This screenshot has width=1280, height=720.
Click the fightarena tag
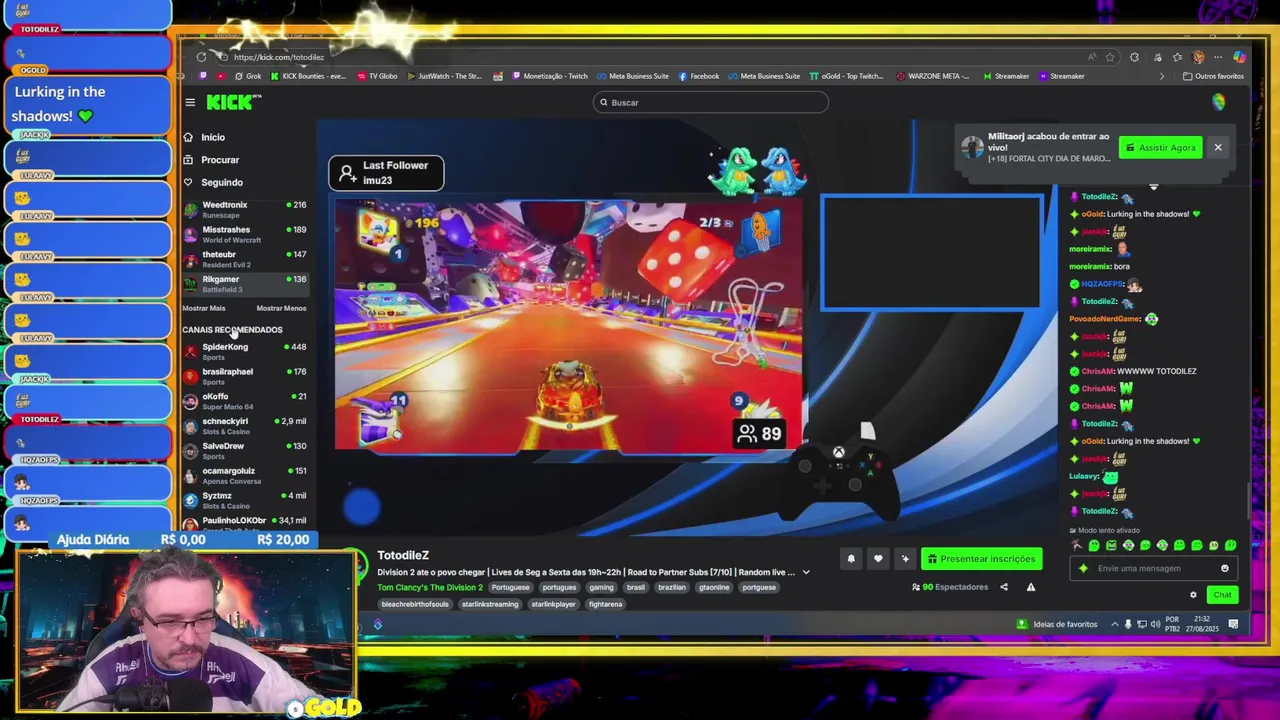tap(605, 604)
